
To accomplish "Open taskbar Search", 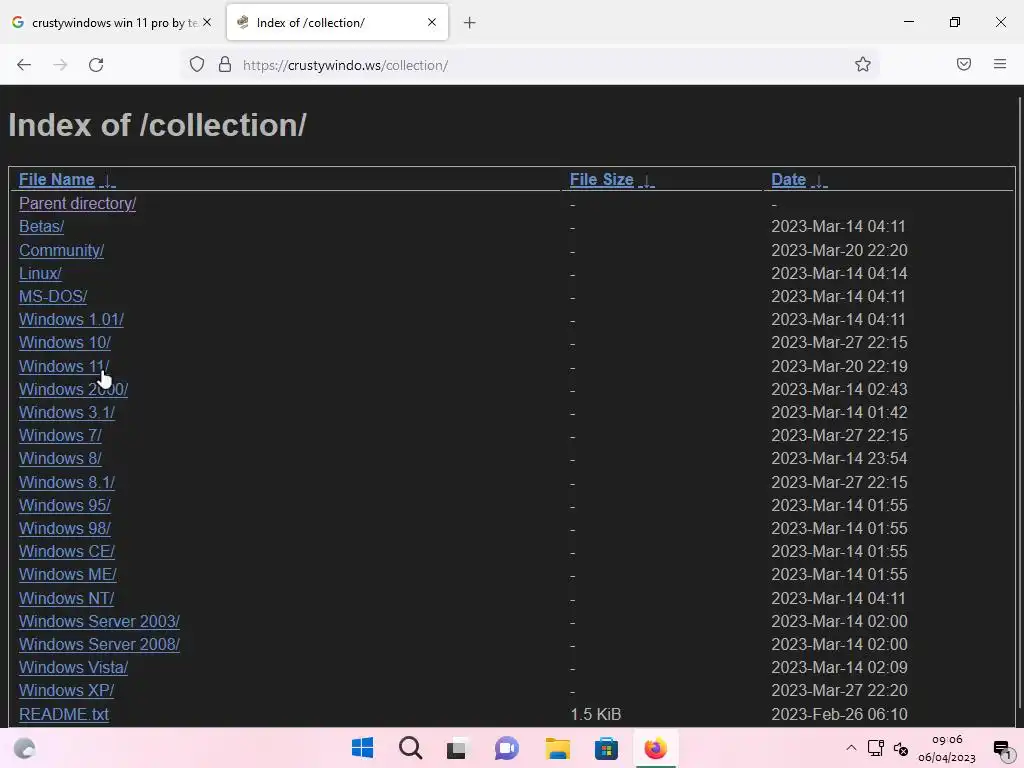I will (x=411, y=748).
